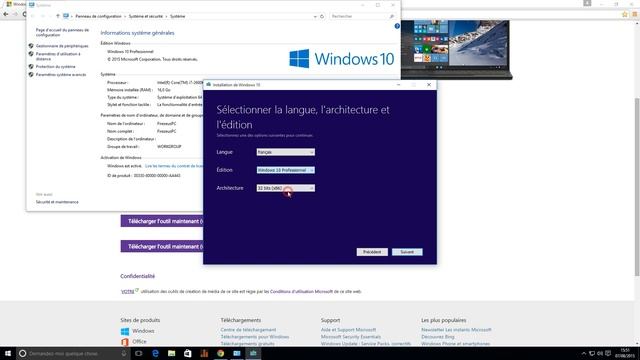Image resolution: width=640 pixels, height=360 pixels.
Task: Open Task View from the taskbar
Action: click(x=139, y=353)
